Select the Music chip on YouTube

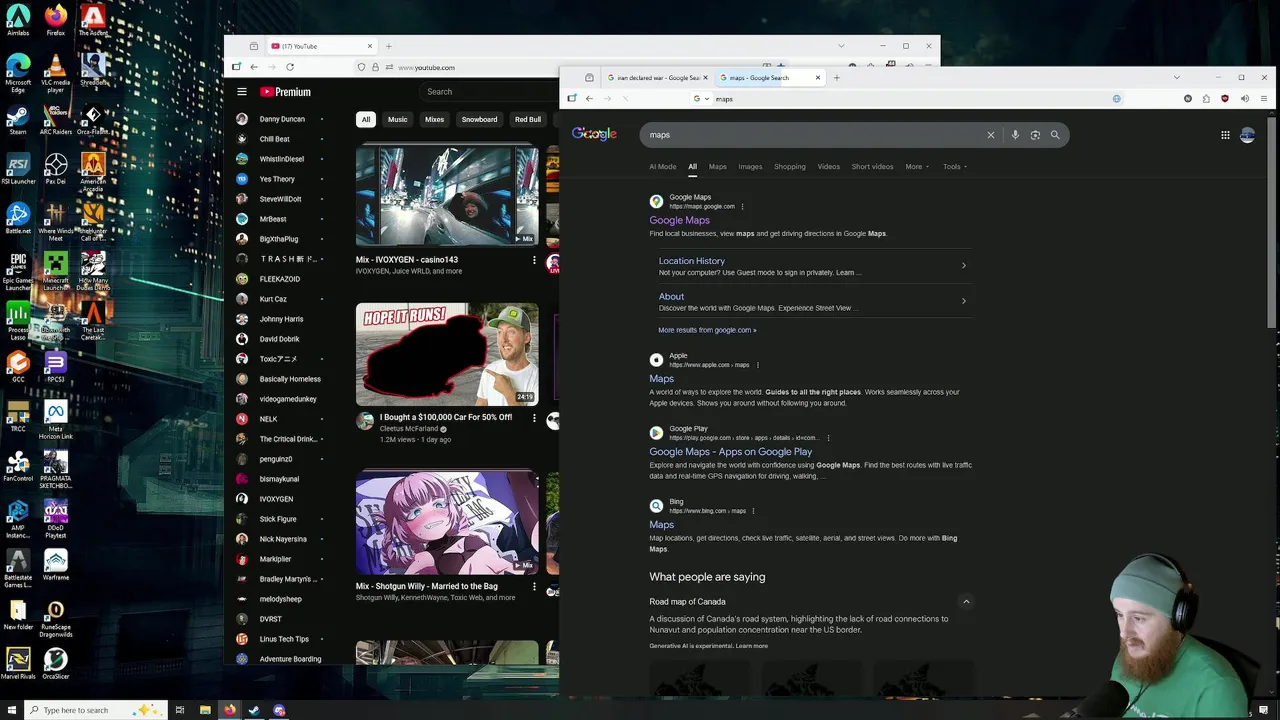397,119
